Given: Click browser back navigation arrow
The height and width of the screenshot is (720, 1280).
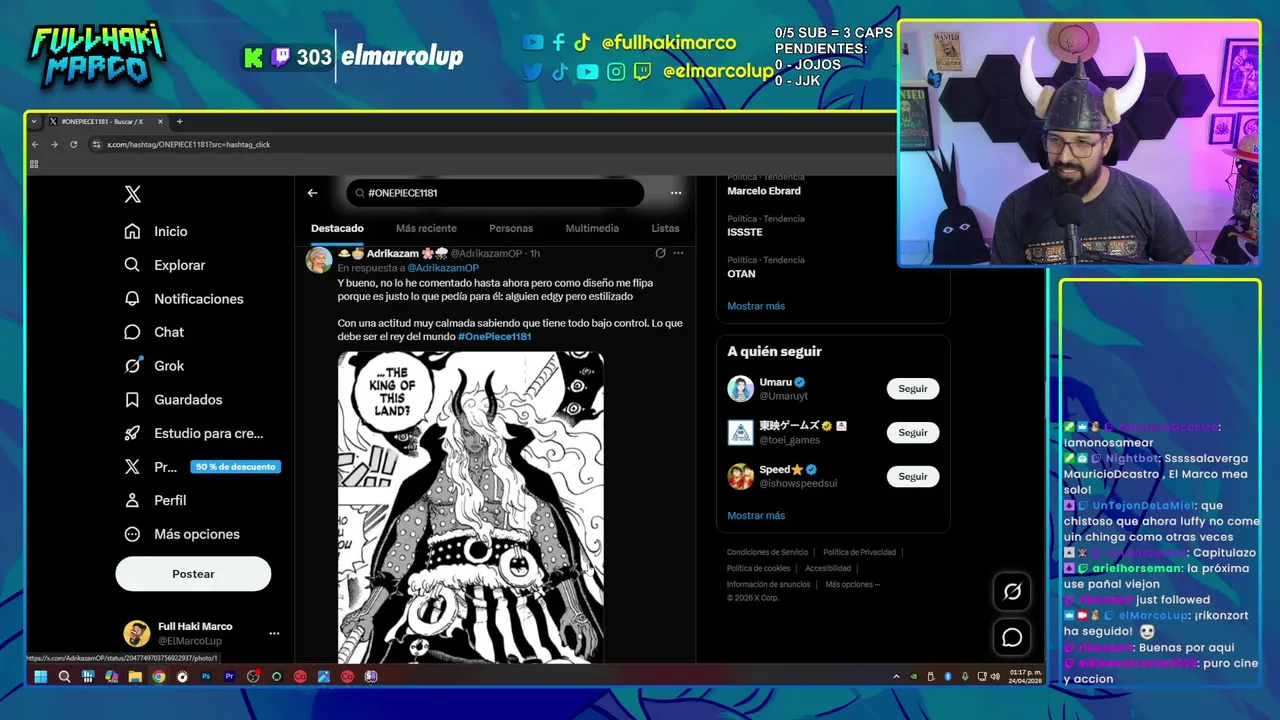Looking at the screenshot, I should pyautogui.click(x=36, y=144).
